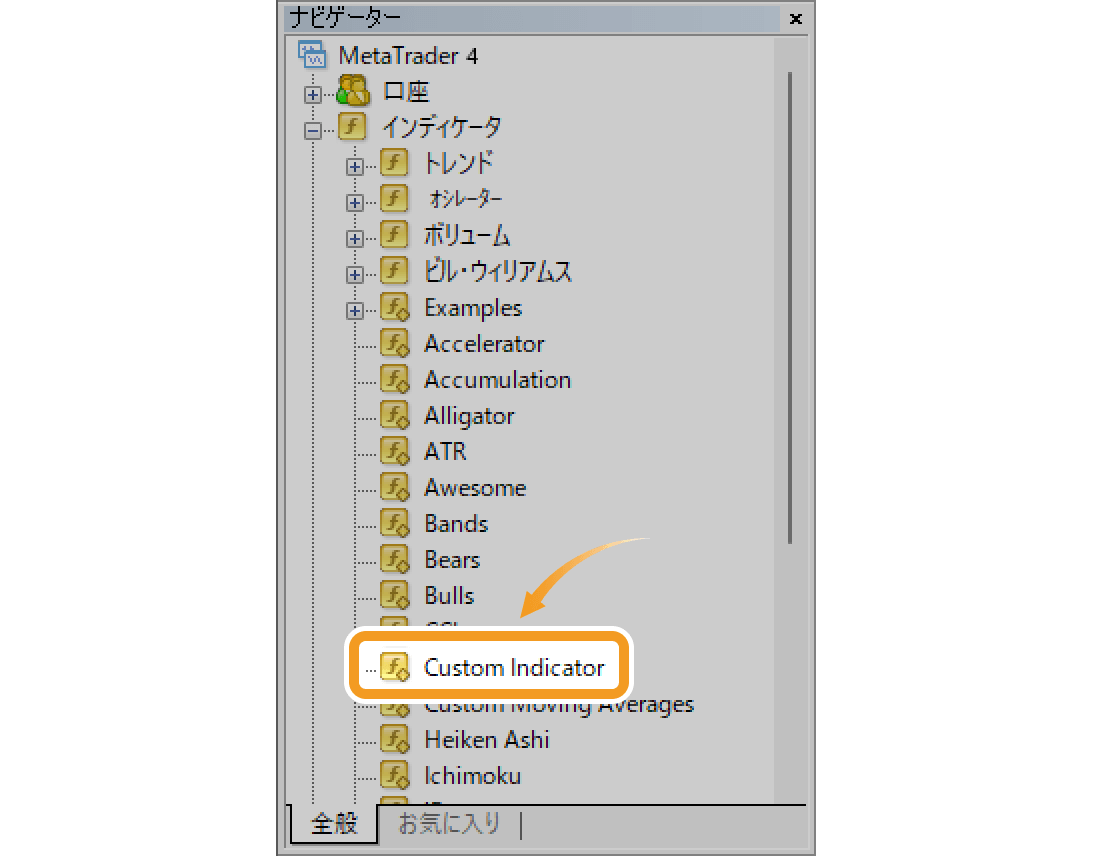Close the ナビゲーター panel
The height and width of the screenshot is (856, 1100).
pos(796,19)
